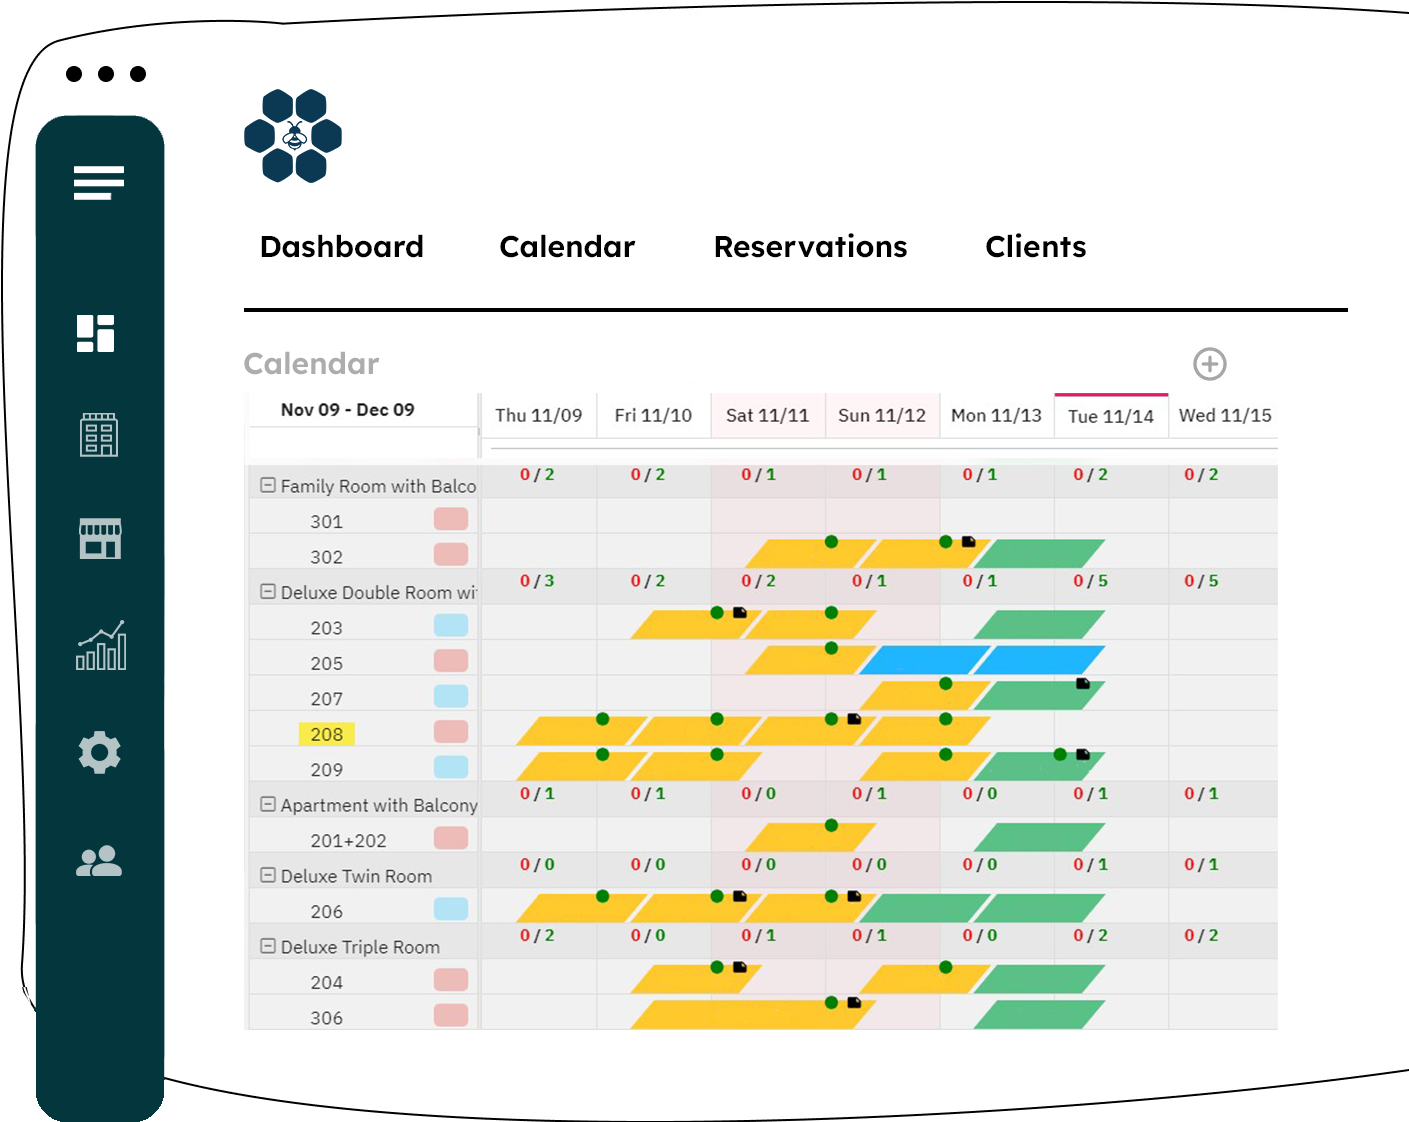The width and height of the screenshot is (1409, 1122).
Task: Open the Clients section
Action: tap(1036, 247)
